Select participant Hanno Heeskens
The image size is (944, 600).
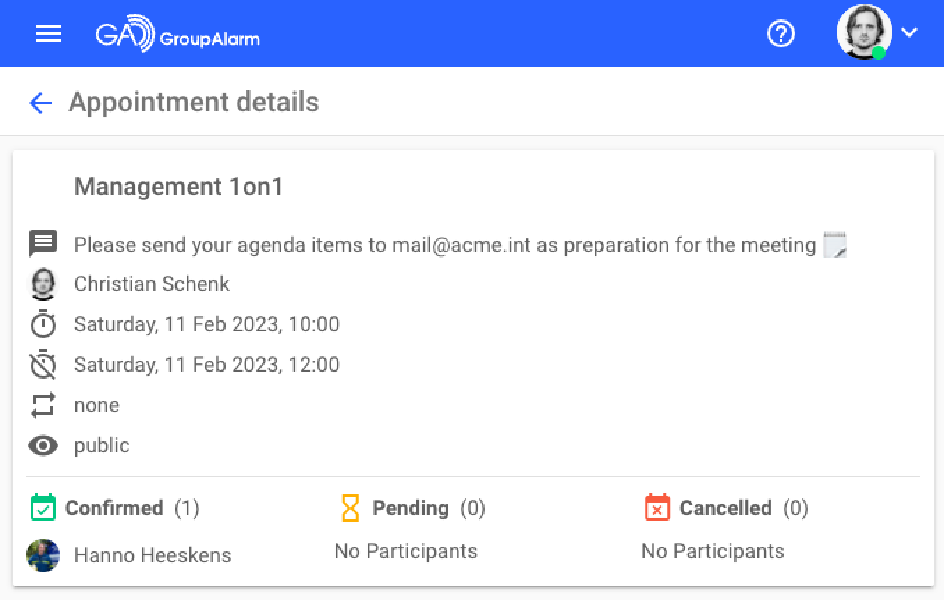click(152, 555)
